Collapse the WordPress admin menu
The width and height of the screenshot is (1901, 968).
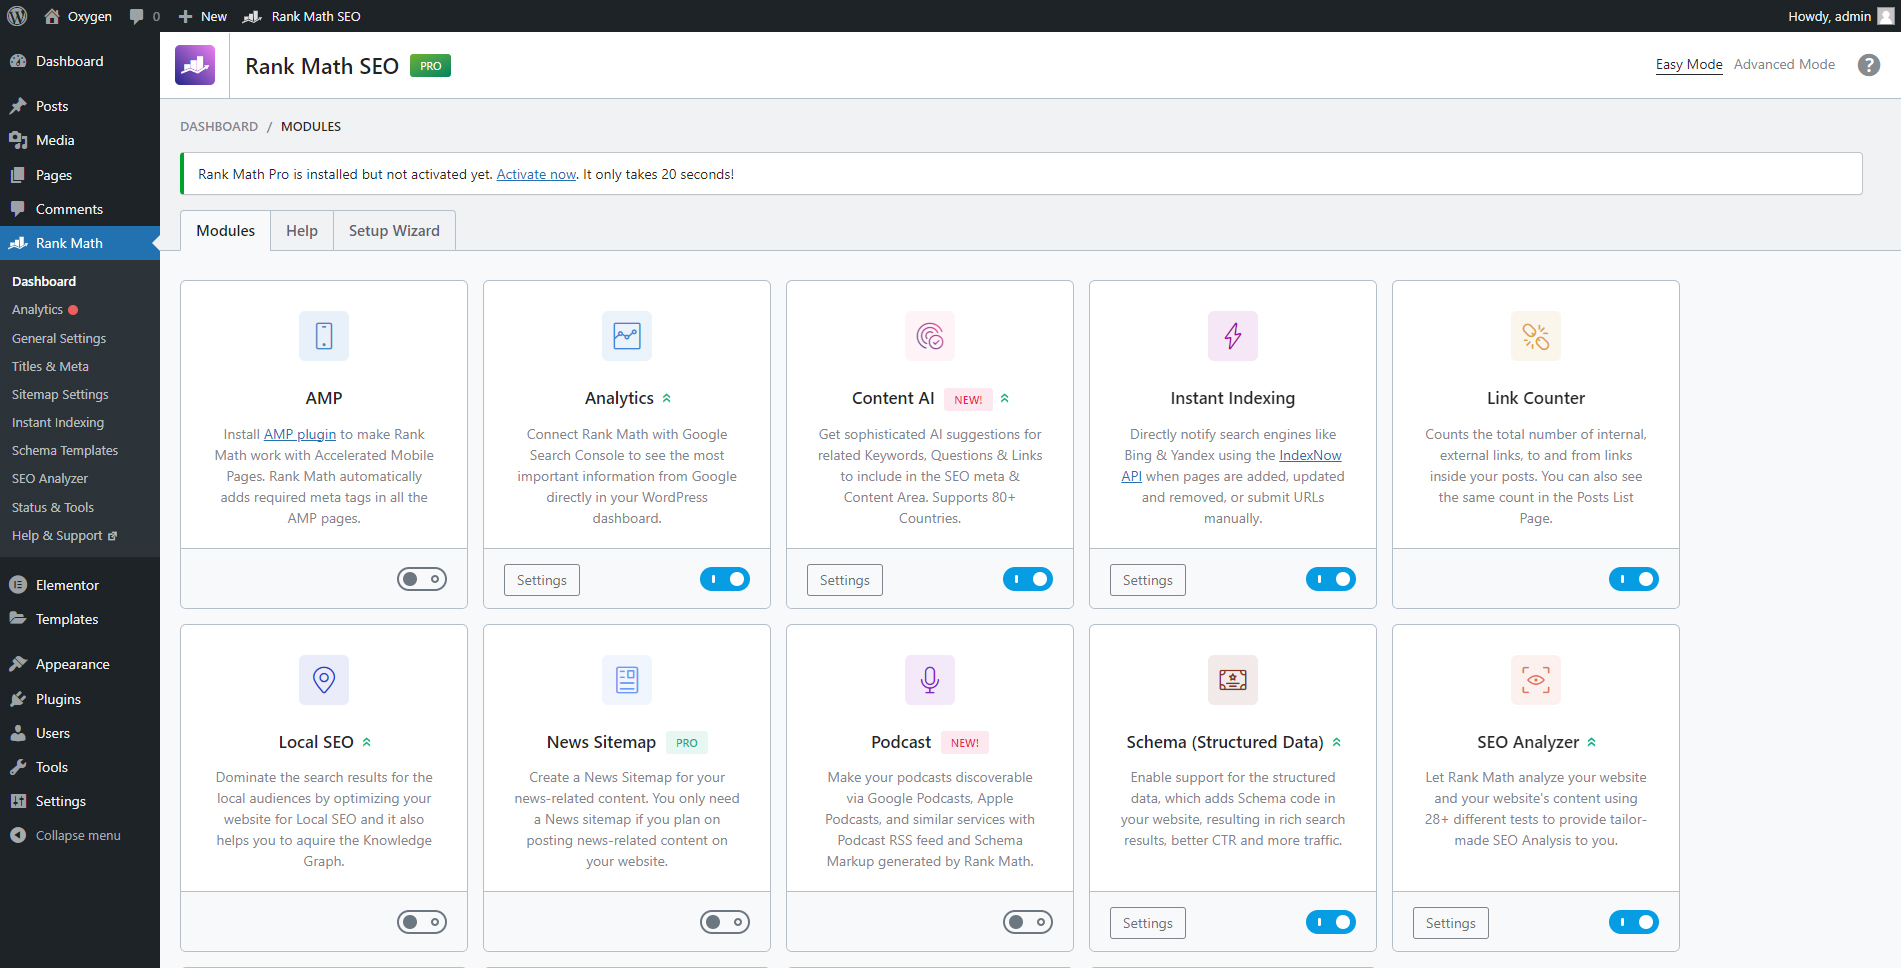click(x=78, y=835)
